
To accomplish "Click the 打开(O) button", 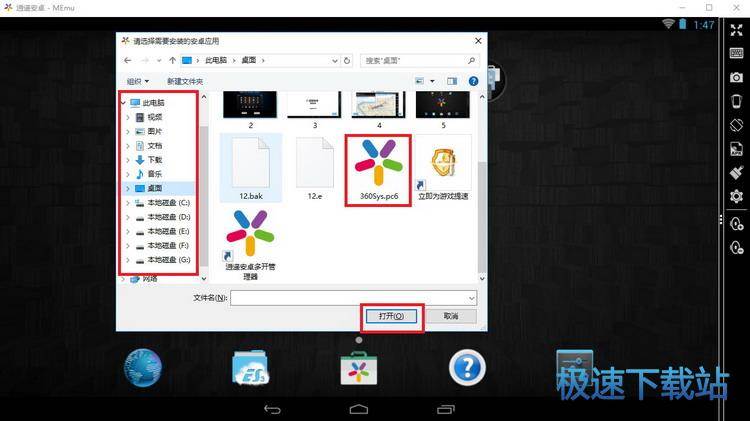I will 391,316.
